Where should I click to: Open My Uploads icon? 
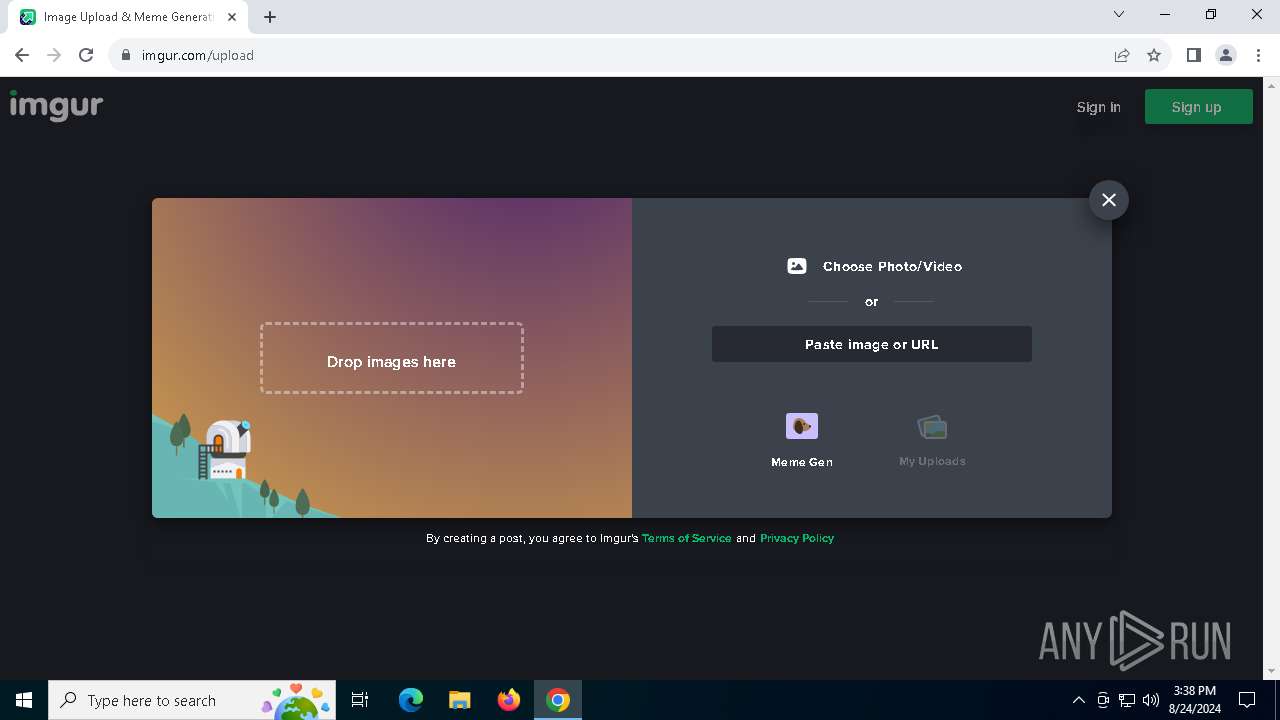(x=932, y=428)
